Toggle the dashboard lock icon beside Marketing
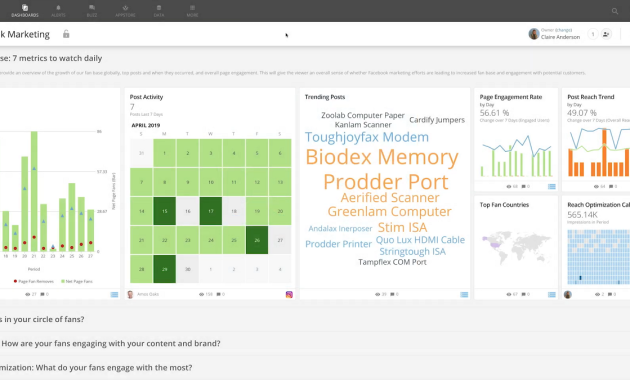Viewport: 630px width, 380px height. [66, 34]
